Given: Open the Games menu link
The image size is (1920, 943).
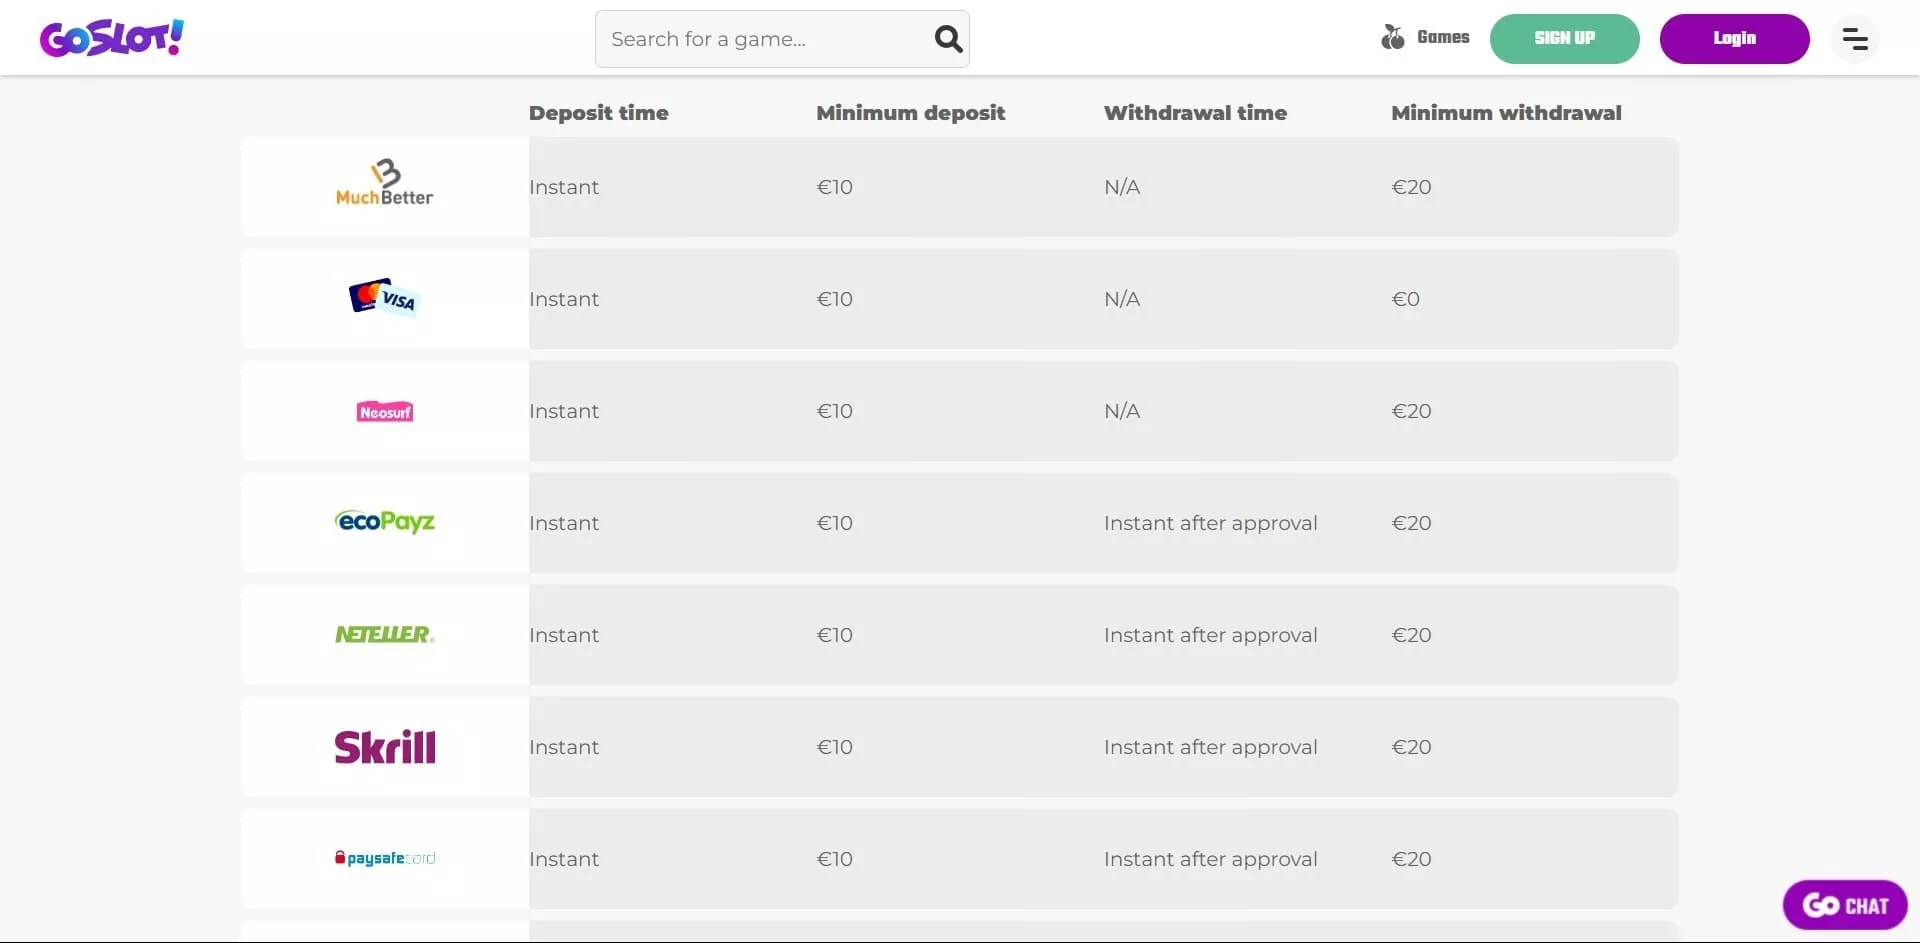Looking at the screenshot, I should (1443, 38).
